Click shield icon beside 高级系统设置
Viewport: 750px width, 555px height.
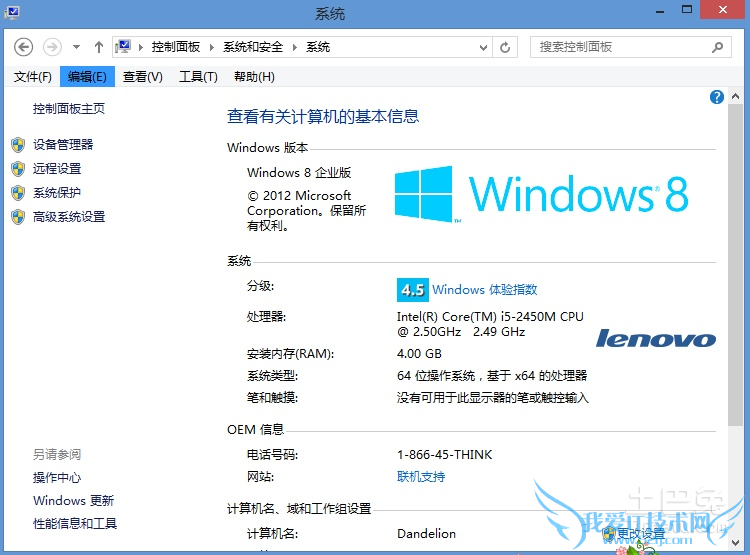tap(18, 217)
